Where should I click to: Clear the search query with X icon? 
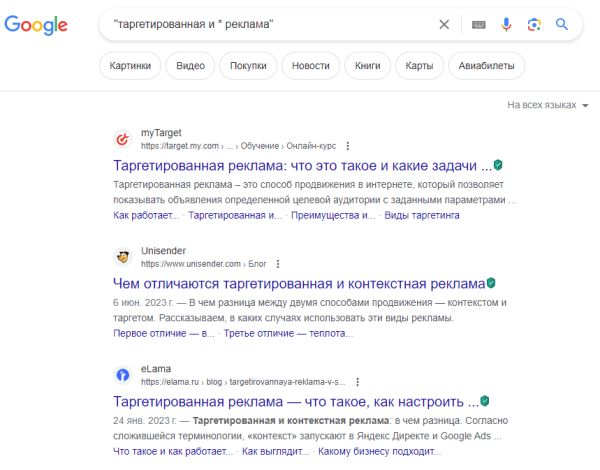pos(444,25)
